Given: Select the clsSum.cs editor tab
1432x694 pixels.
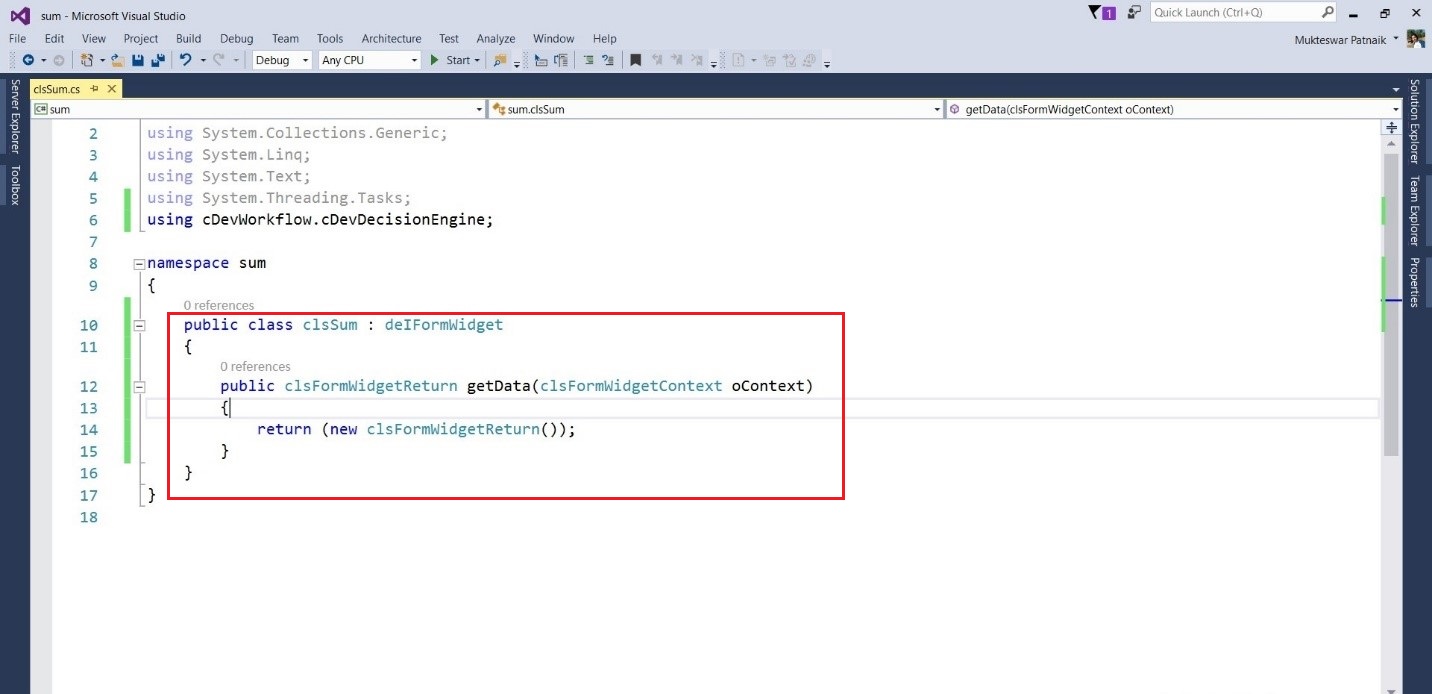Looking at the screenshot, I should click(x=57, y=89).
